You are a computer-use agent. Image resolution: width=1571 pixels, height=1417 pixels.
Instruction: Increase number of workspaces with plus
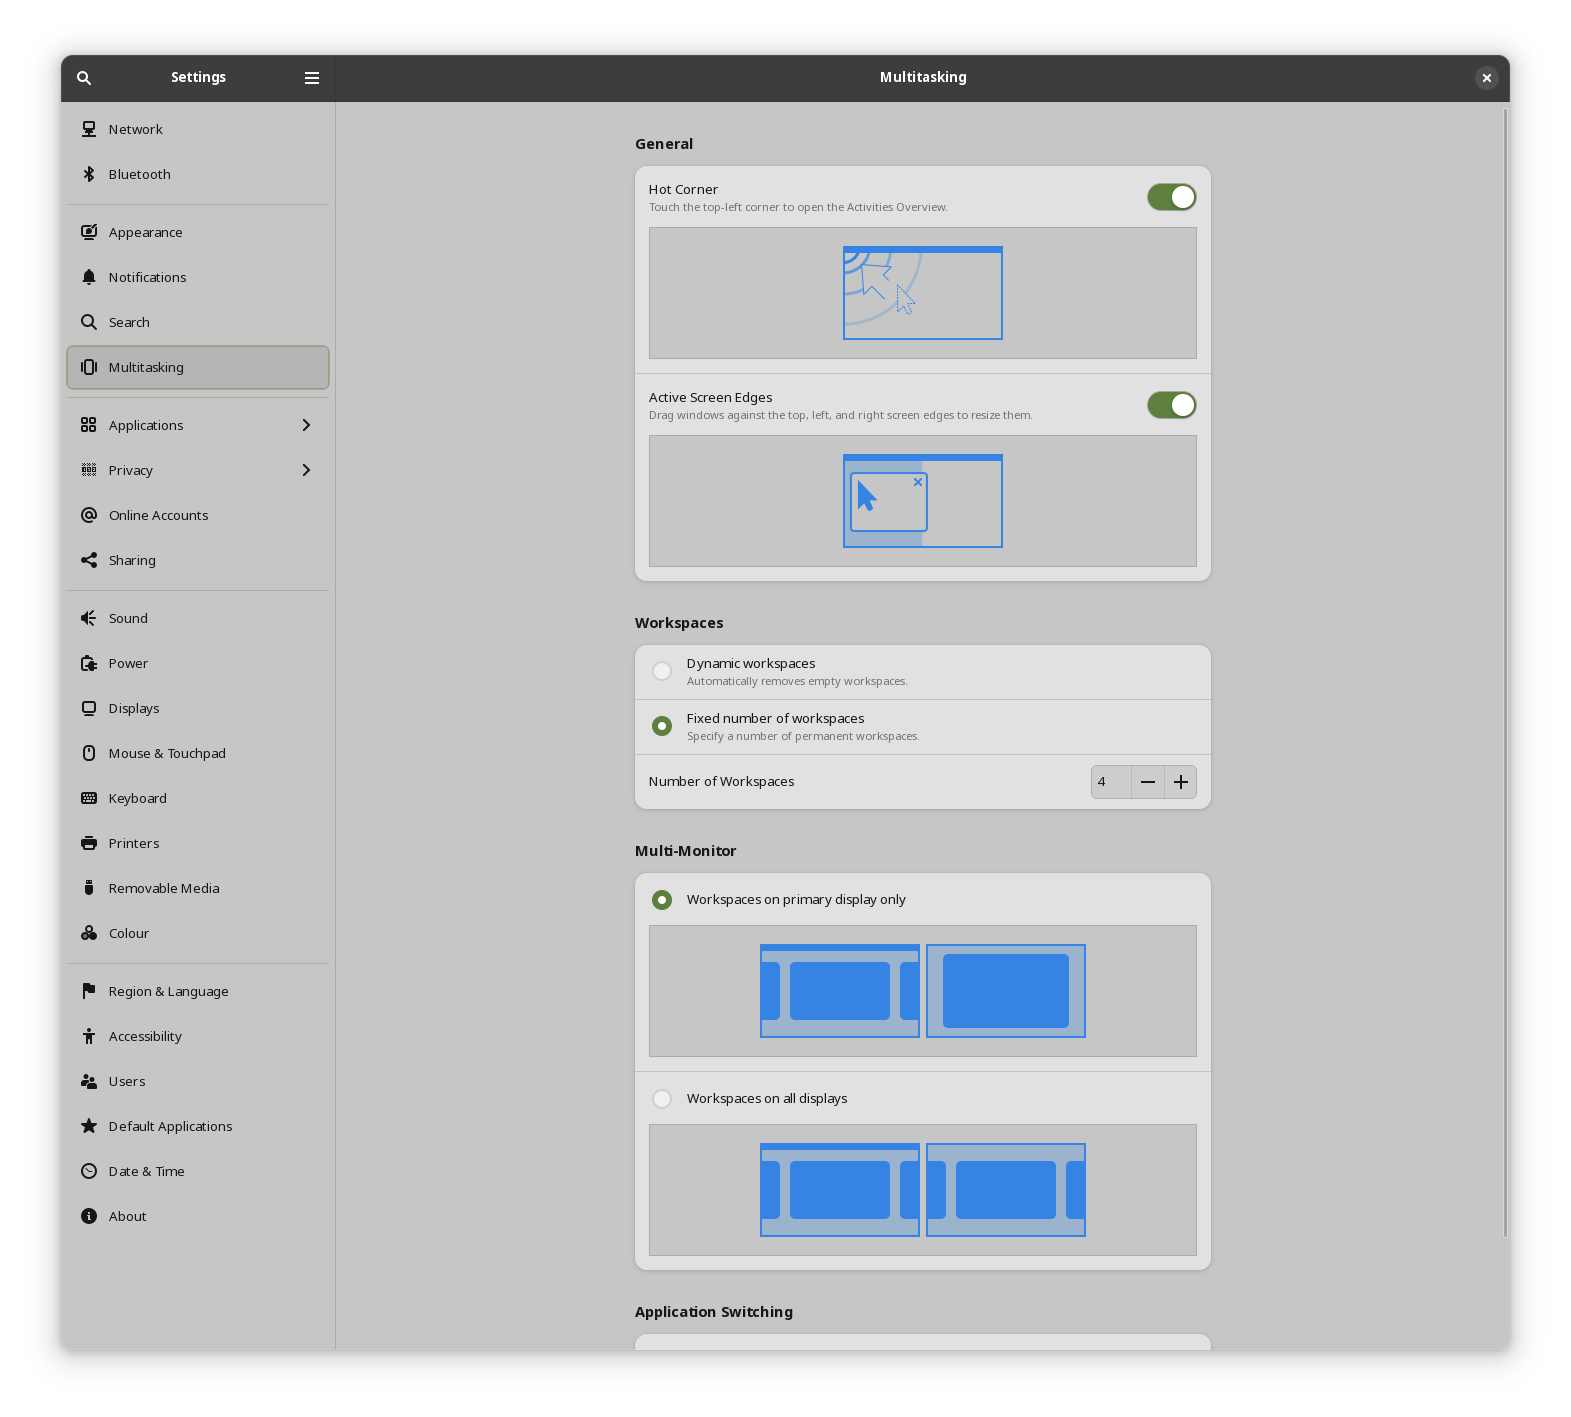1181,782
